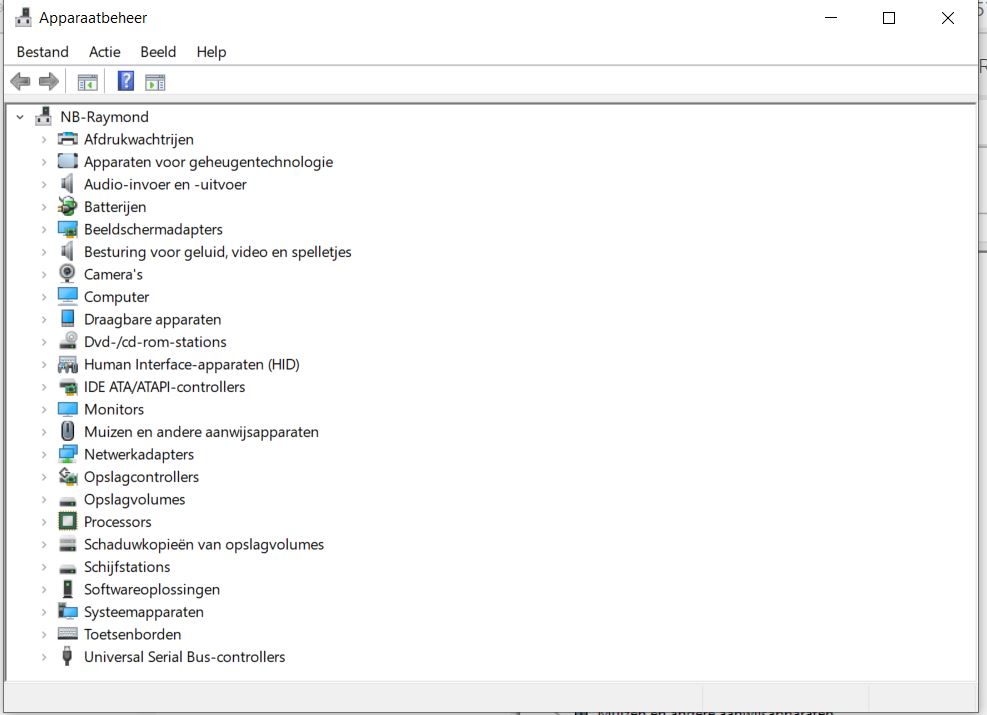Open the Bestand menu
Viewport: 987px width, 715px height.
43,52
